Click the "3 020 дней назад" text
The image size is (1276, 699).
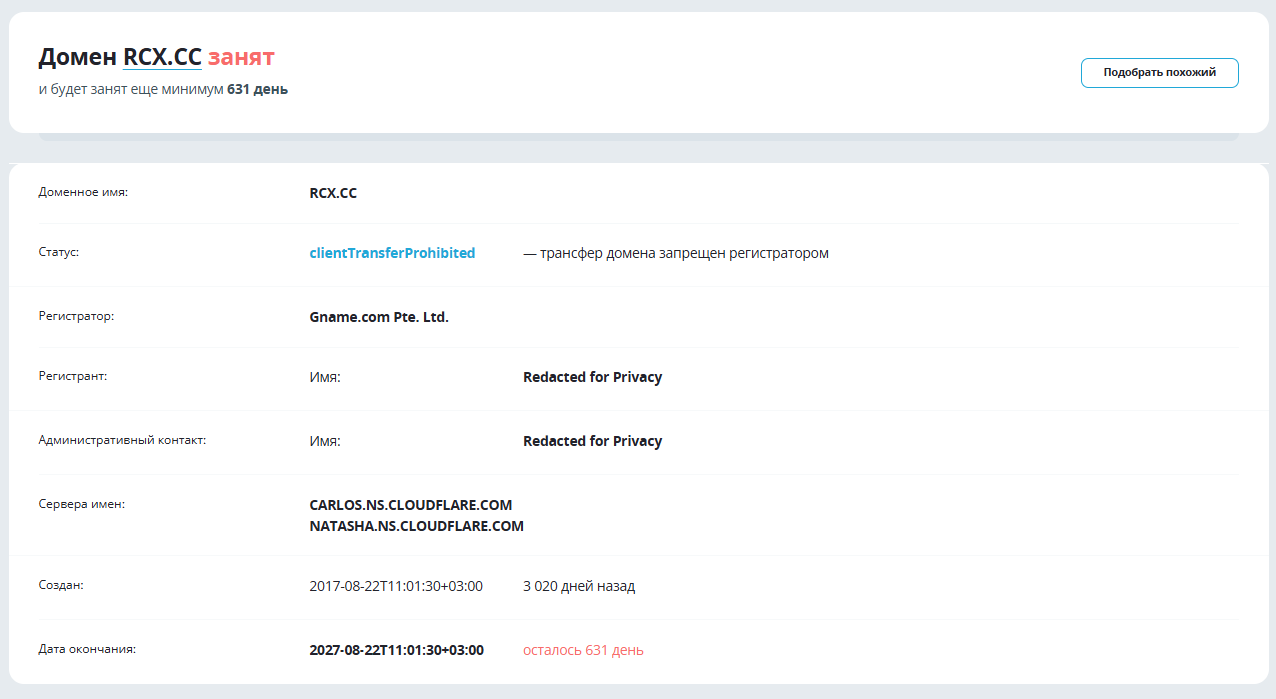[x=579, y=586]
